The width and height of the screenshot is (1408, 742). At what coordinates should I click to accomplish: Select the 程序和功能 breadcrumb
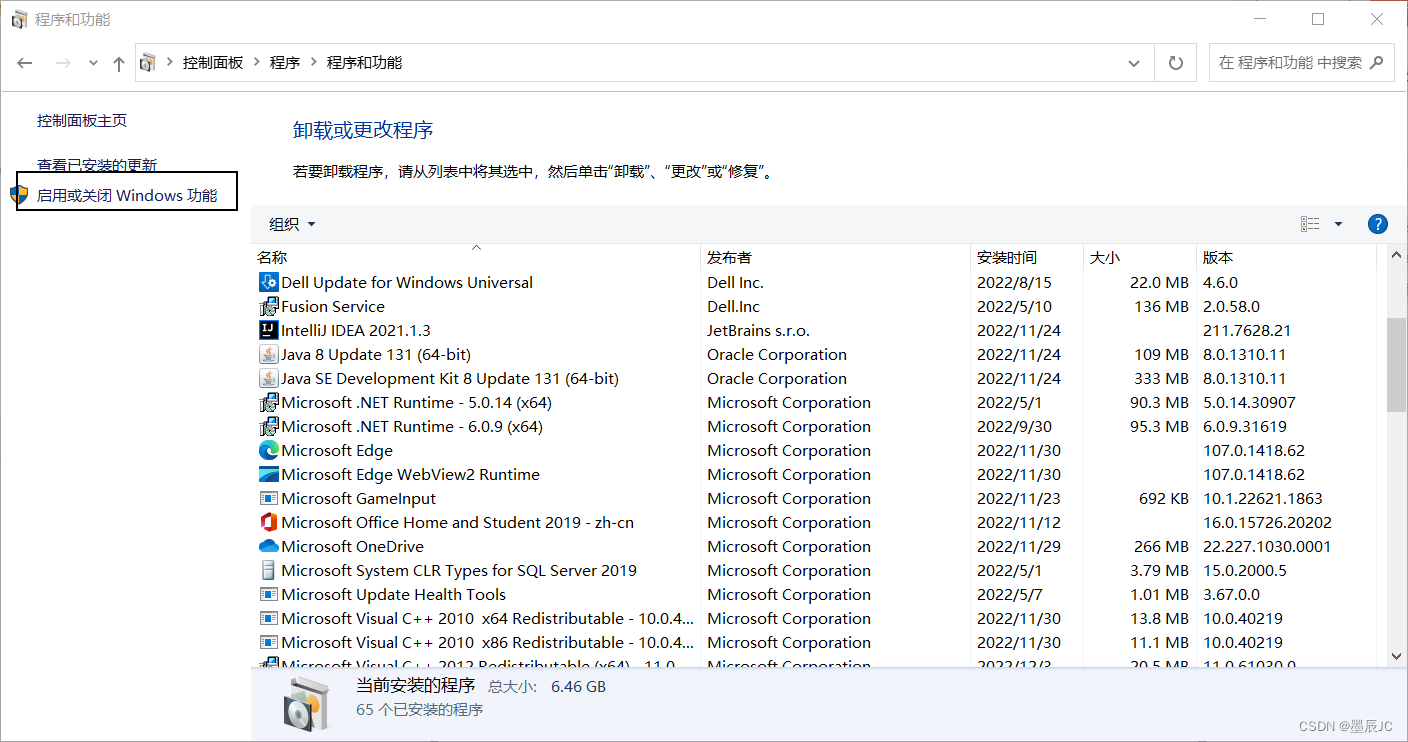tap(365, 63)
